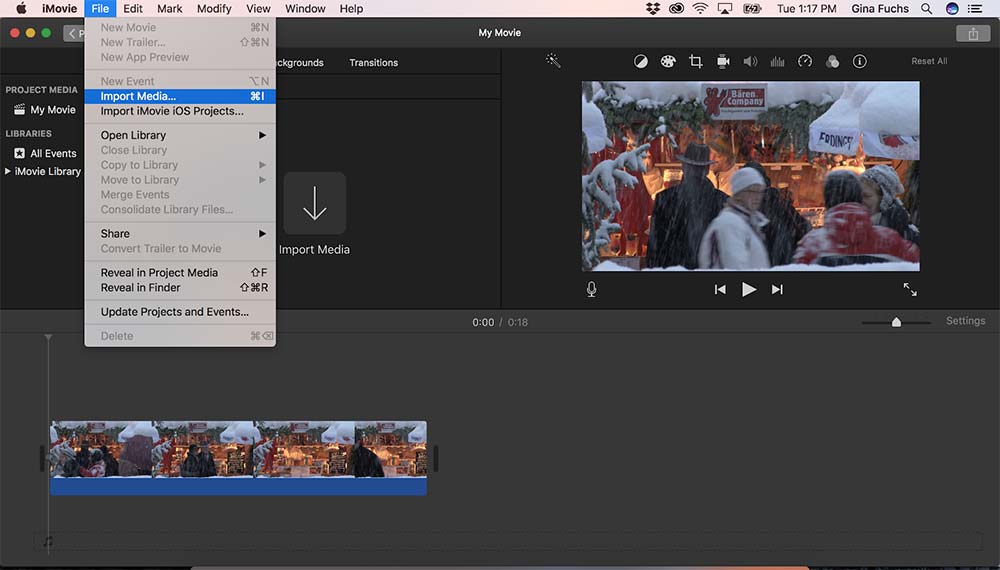Skip to next clip
The image size is (1000, 570).
(777, 289)
